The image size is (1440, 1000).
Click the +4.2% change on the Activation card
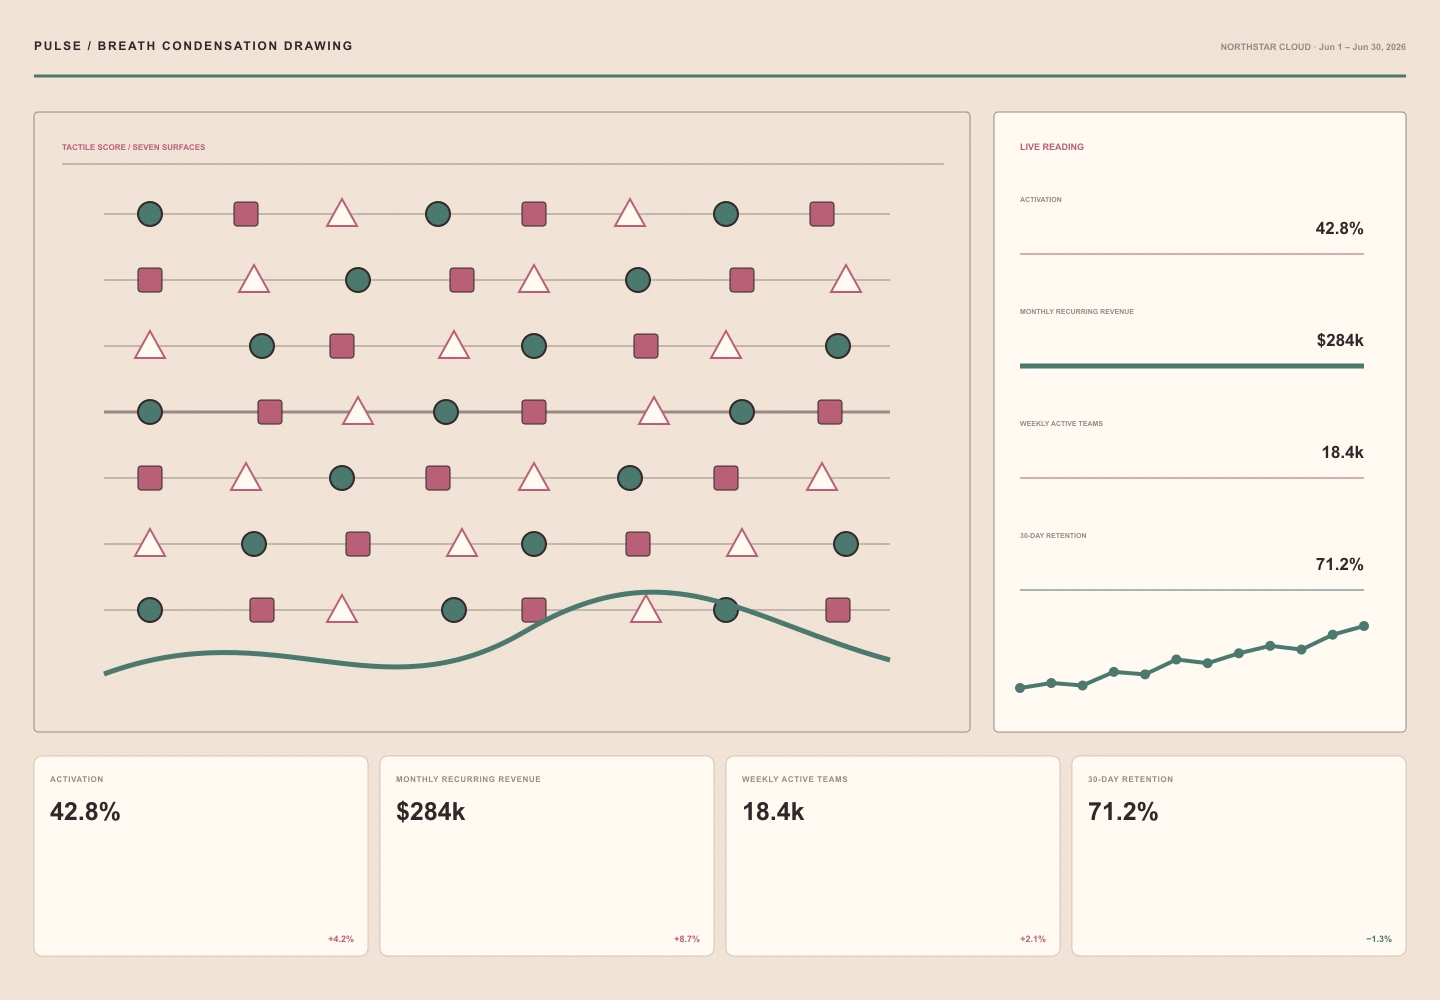point(341,939)
